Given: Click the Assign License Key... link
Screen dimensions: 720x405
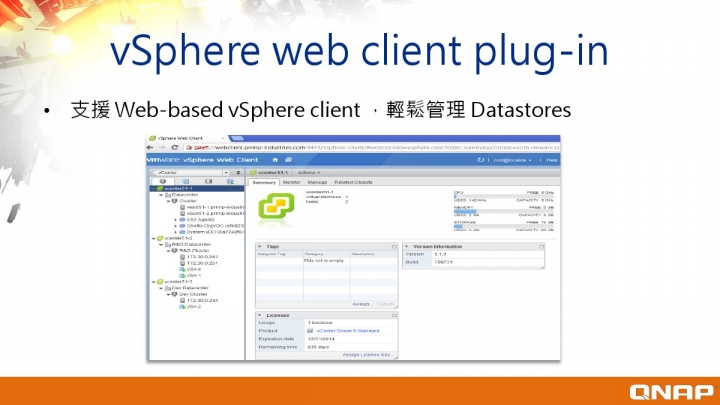Looking at the screenshot, I should (368, 355).
